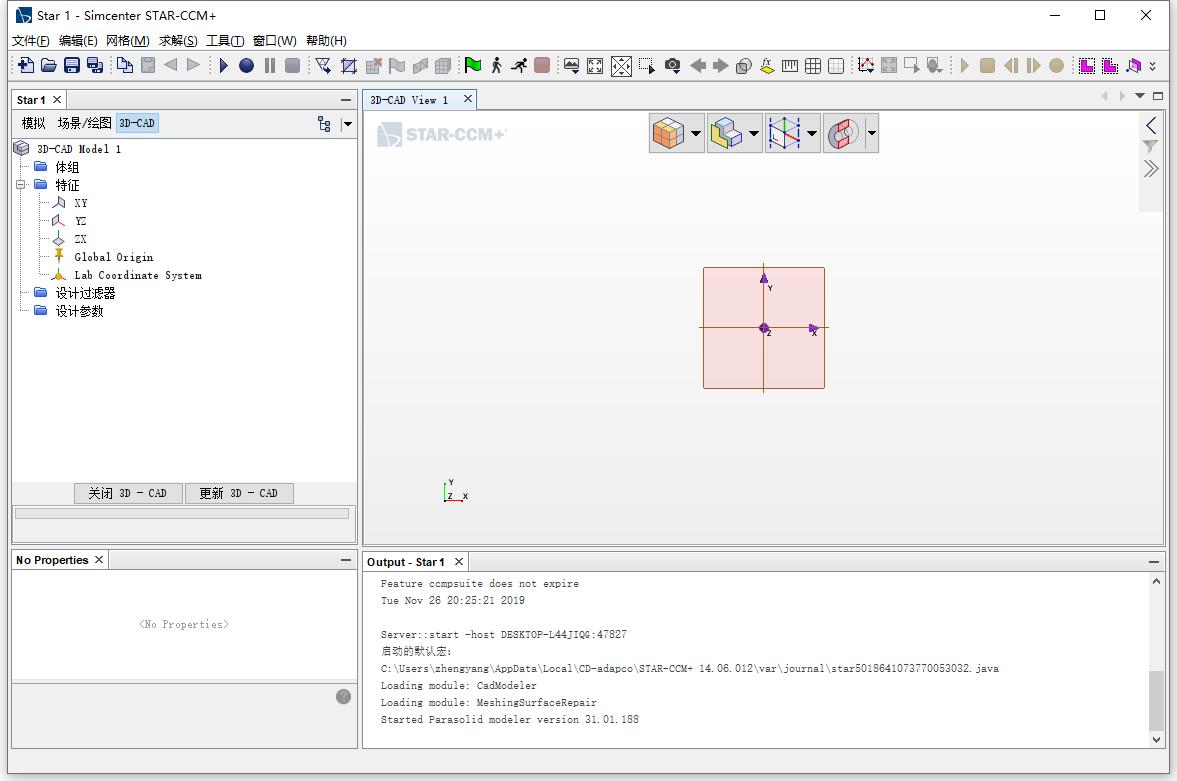Select the 3D-CAD View 1 tab
This screenshot has height=781, width=1177.
409,100
